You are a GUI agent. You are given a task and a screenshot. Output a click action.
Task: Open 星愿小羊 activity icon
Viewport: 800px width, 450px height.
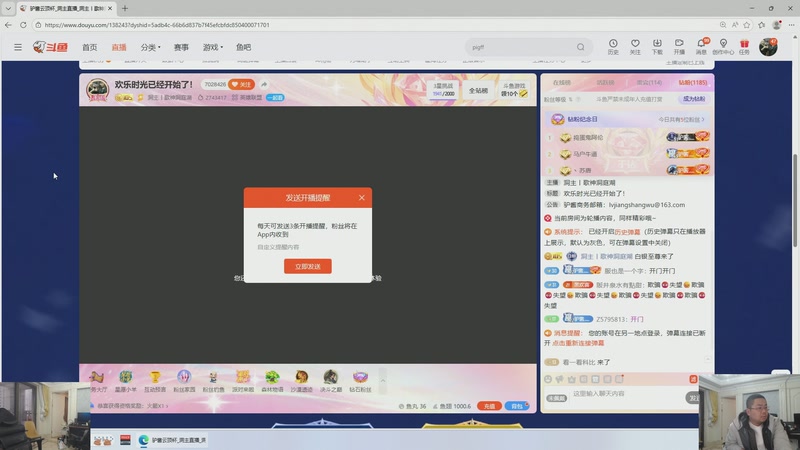[x=126, y=381]
